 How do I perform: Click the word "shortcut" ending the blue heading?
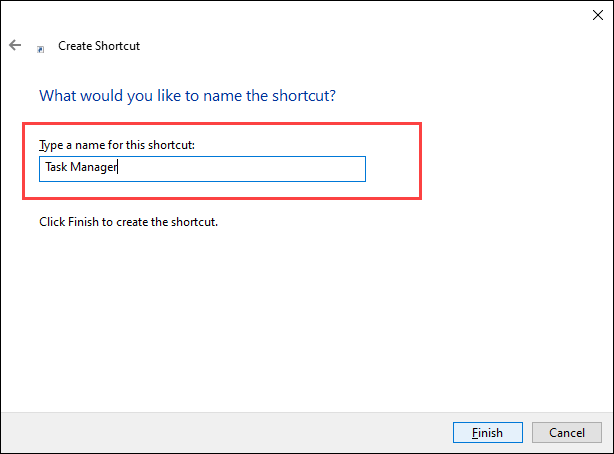pos(302,97)
